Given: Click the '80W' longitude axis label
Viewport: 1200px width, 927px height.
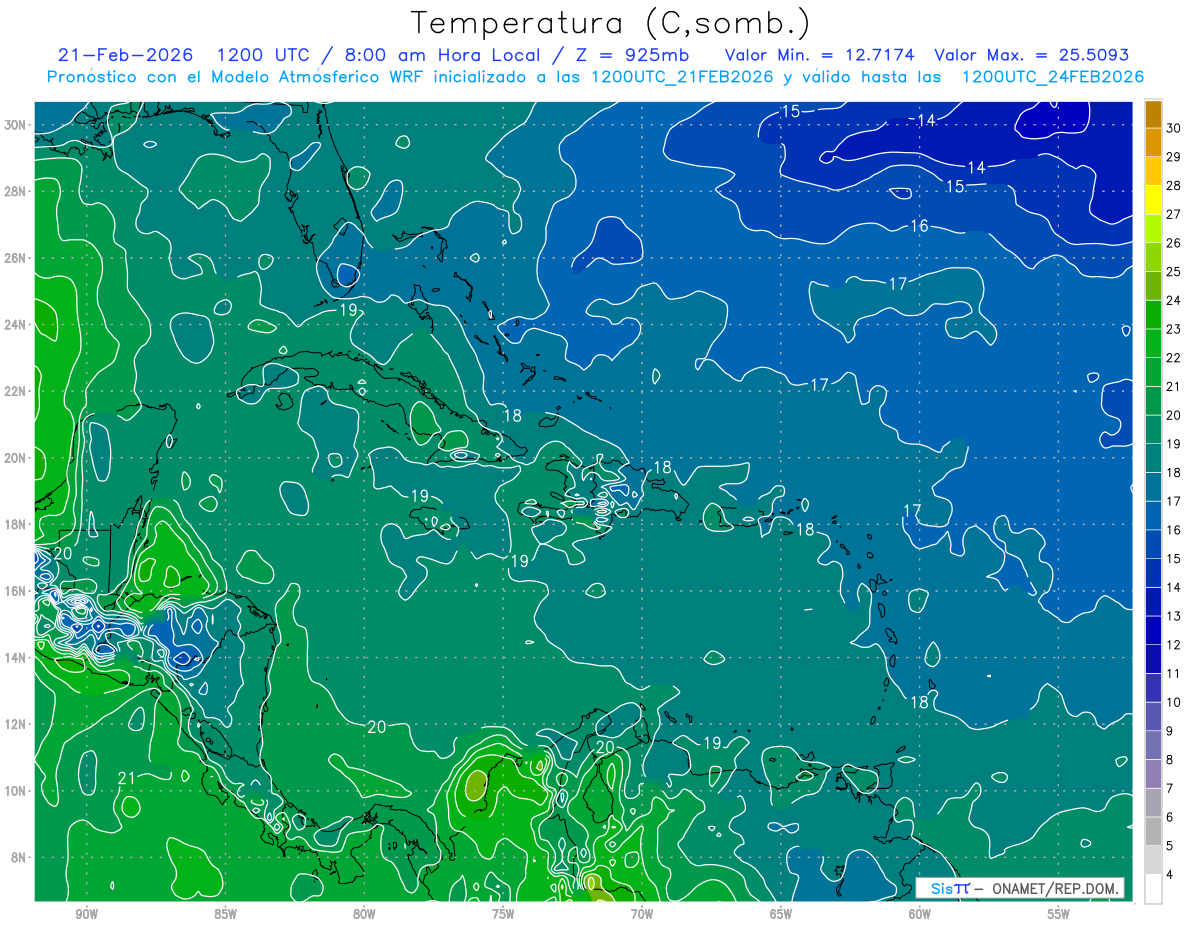Looking at the screenshot, I should click(364, 914).
